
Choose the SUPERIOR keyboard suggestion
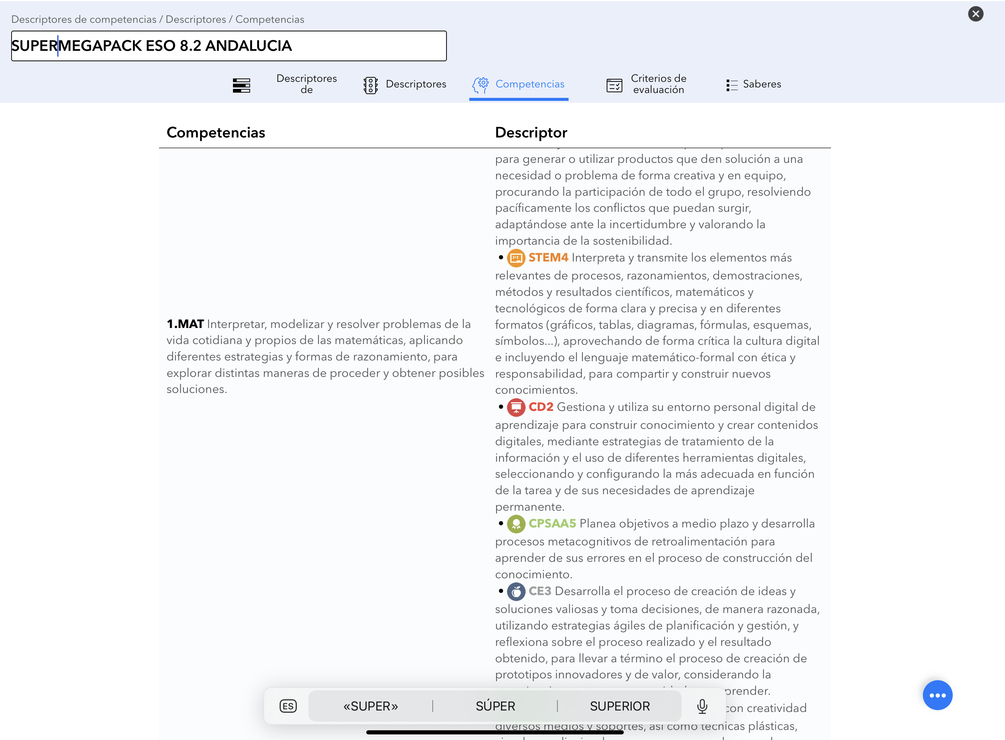coord(619,706)
